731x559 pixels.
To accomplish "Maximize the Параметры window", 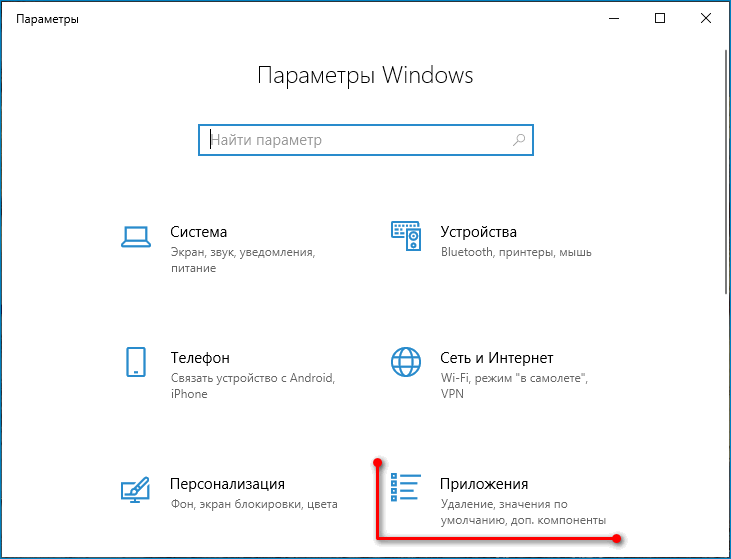I will click(660, 18).
